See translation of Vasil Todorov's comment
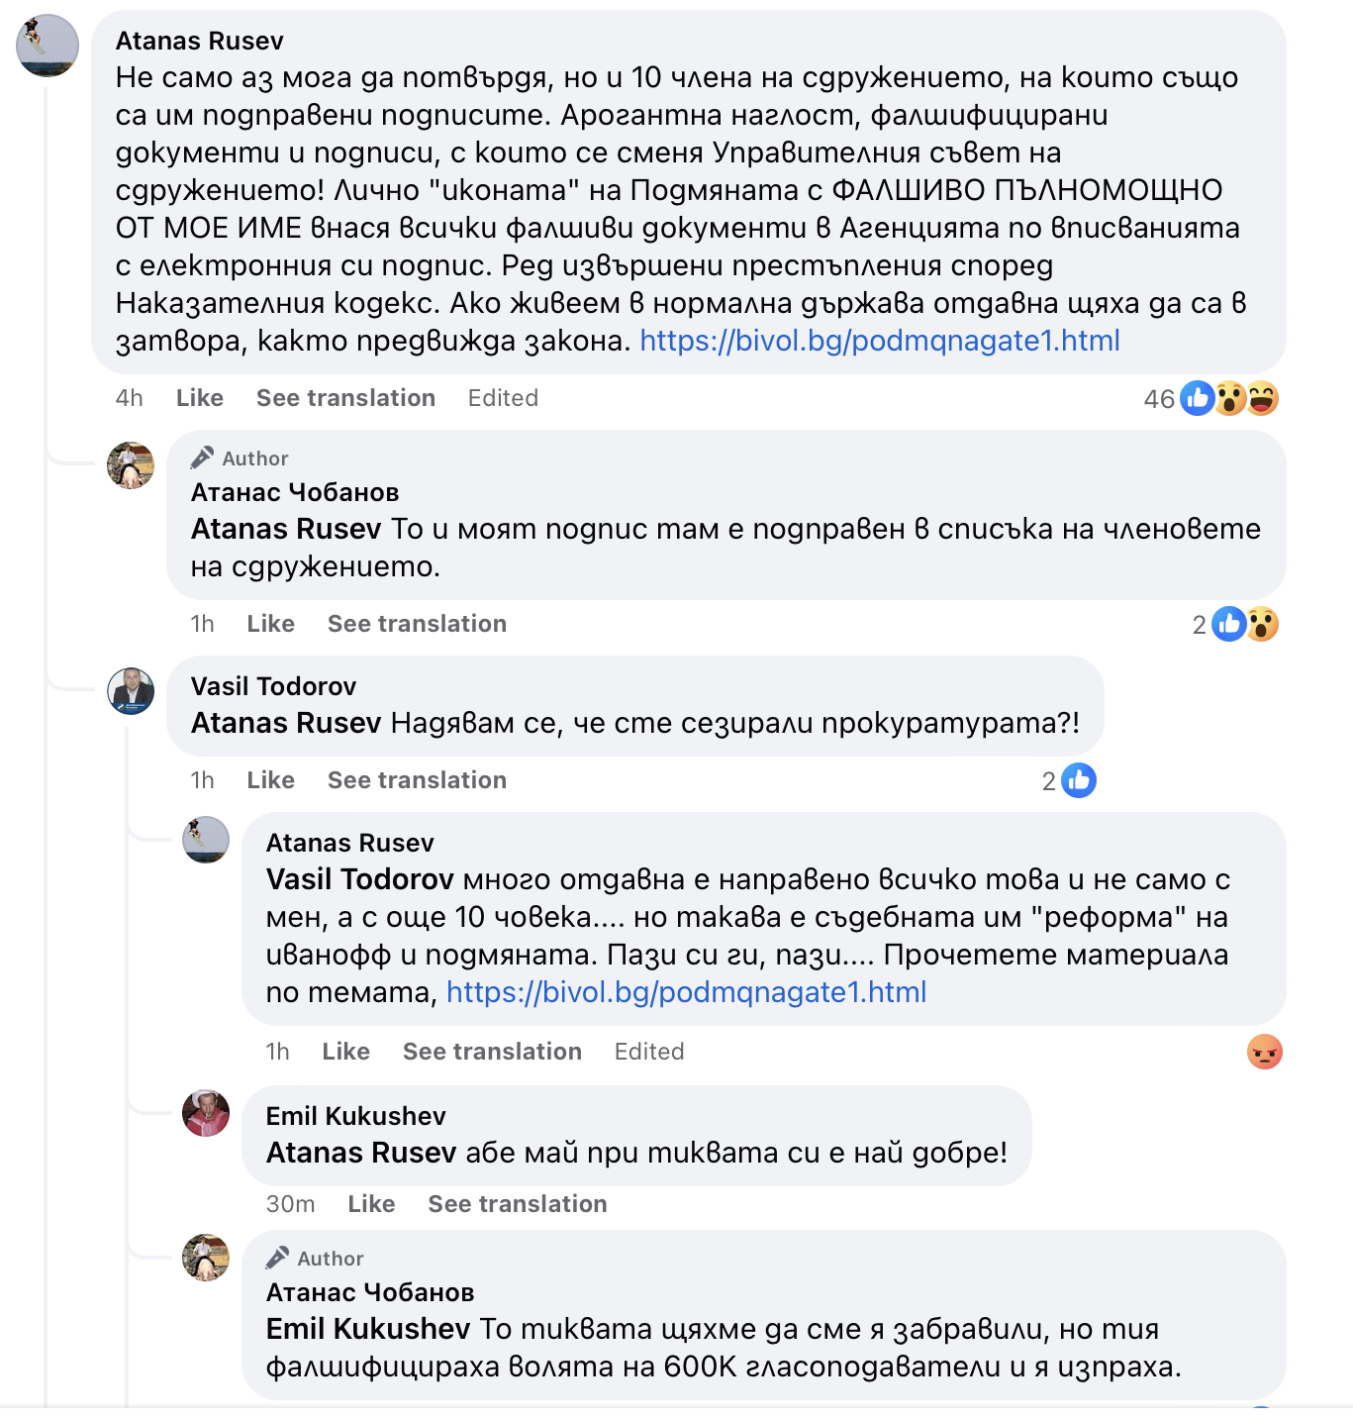The width and height of the screenshot is (1353, 1420). [x=417, y=780]
